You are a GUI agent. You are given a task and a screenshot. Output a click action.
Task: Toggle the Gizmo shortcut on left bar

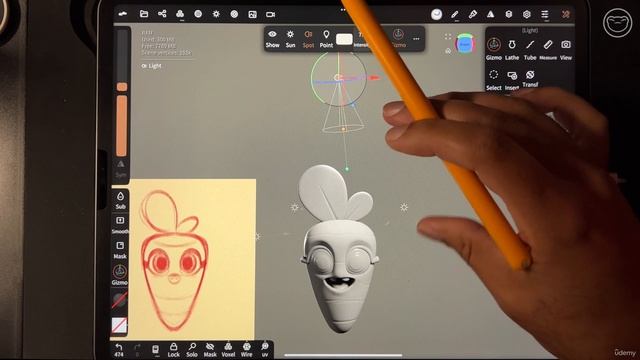tap(120, 275)
